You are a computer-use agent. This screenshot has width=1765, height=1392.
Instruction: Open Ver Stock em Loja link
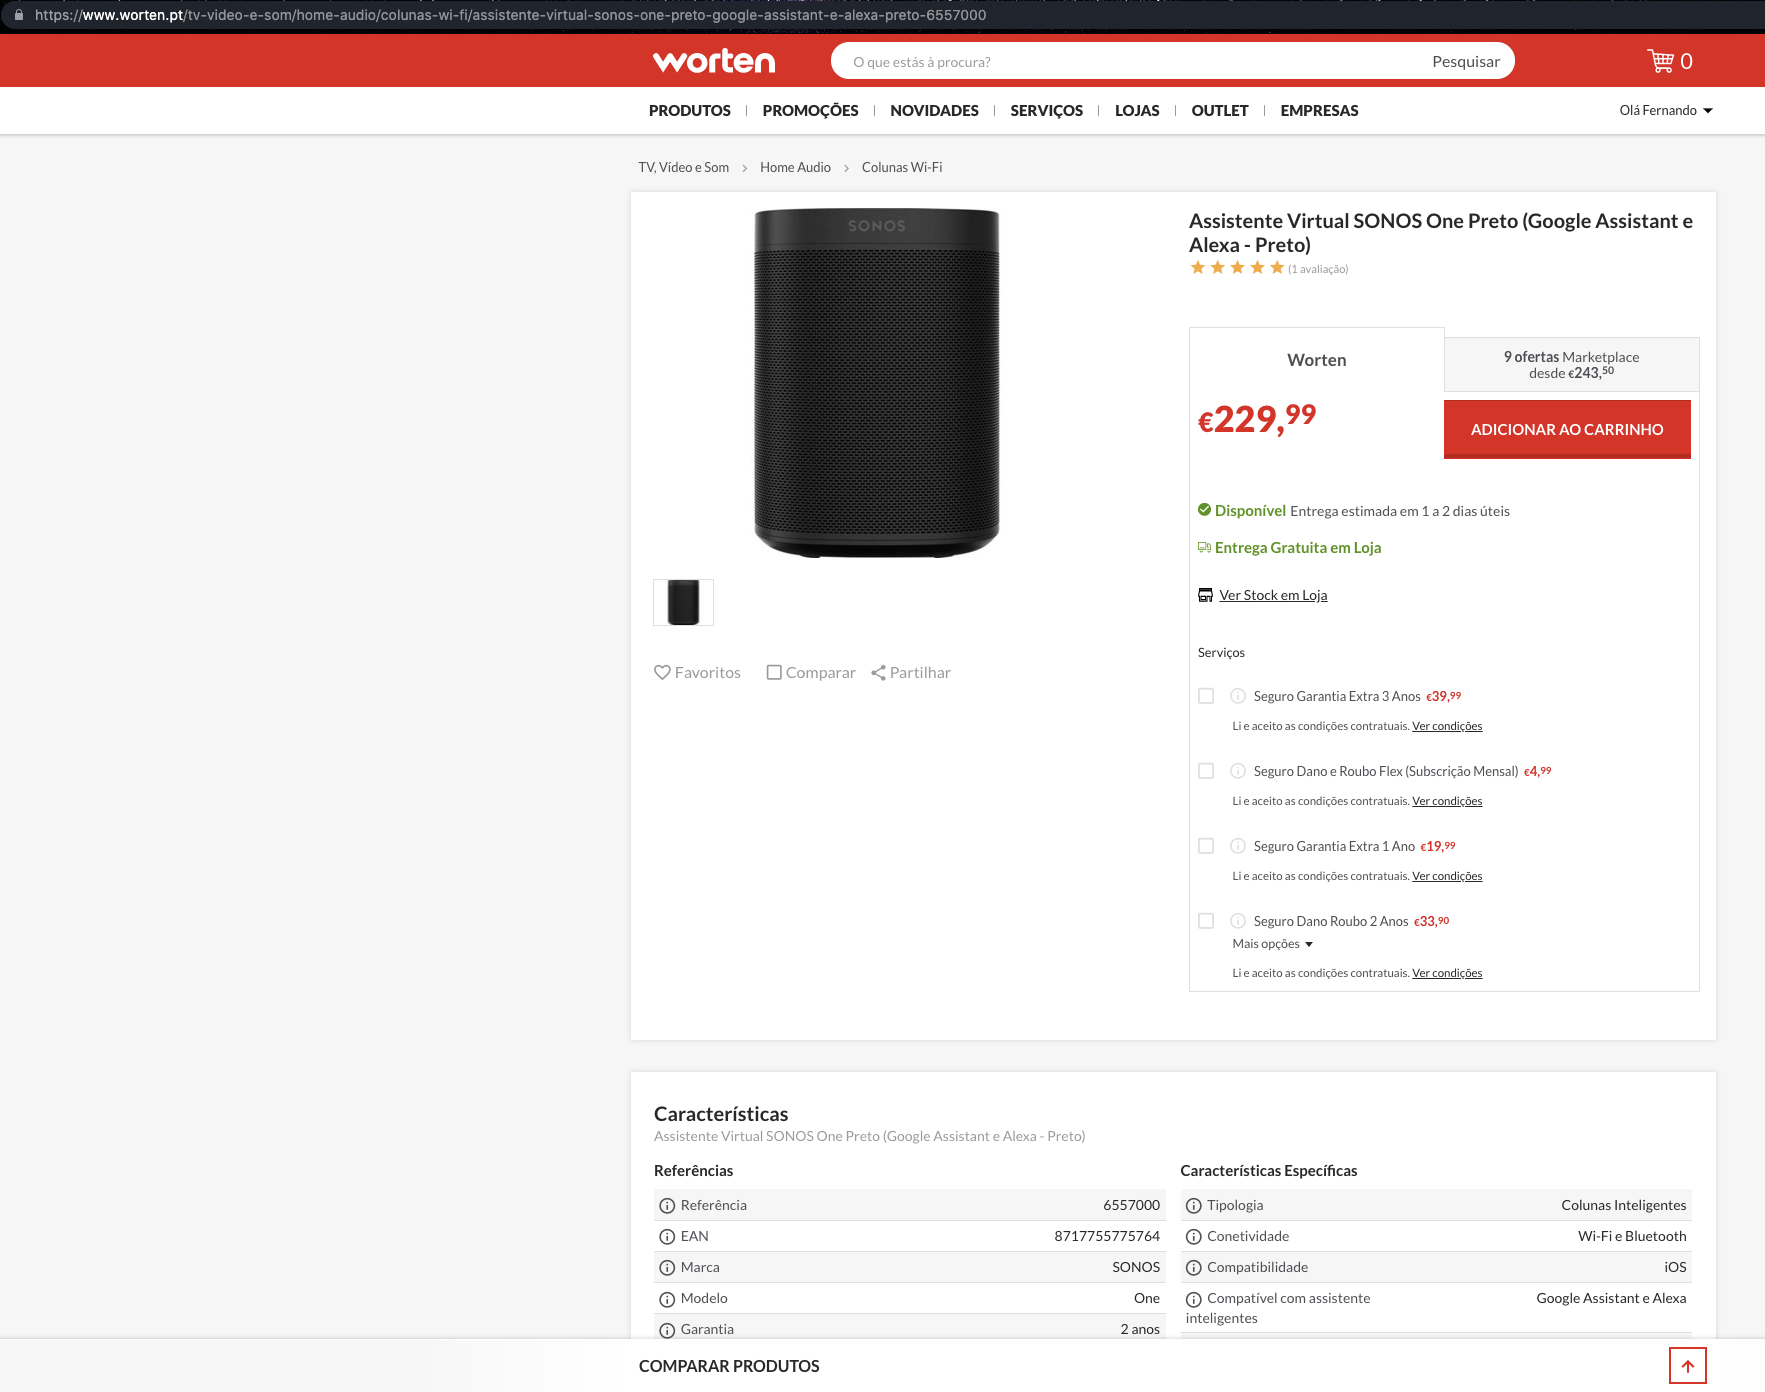(1273, 595)
